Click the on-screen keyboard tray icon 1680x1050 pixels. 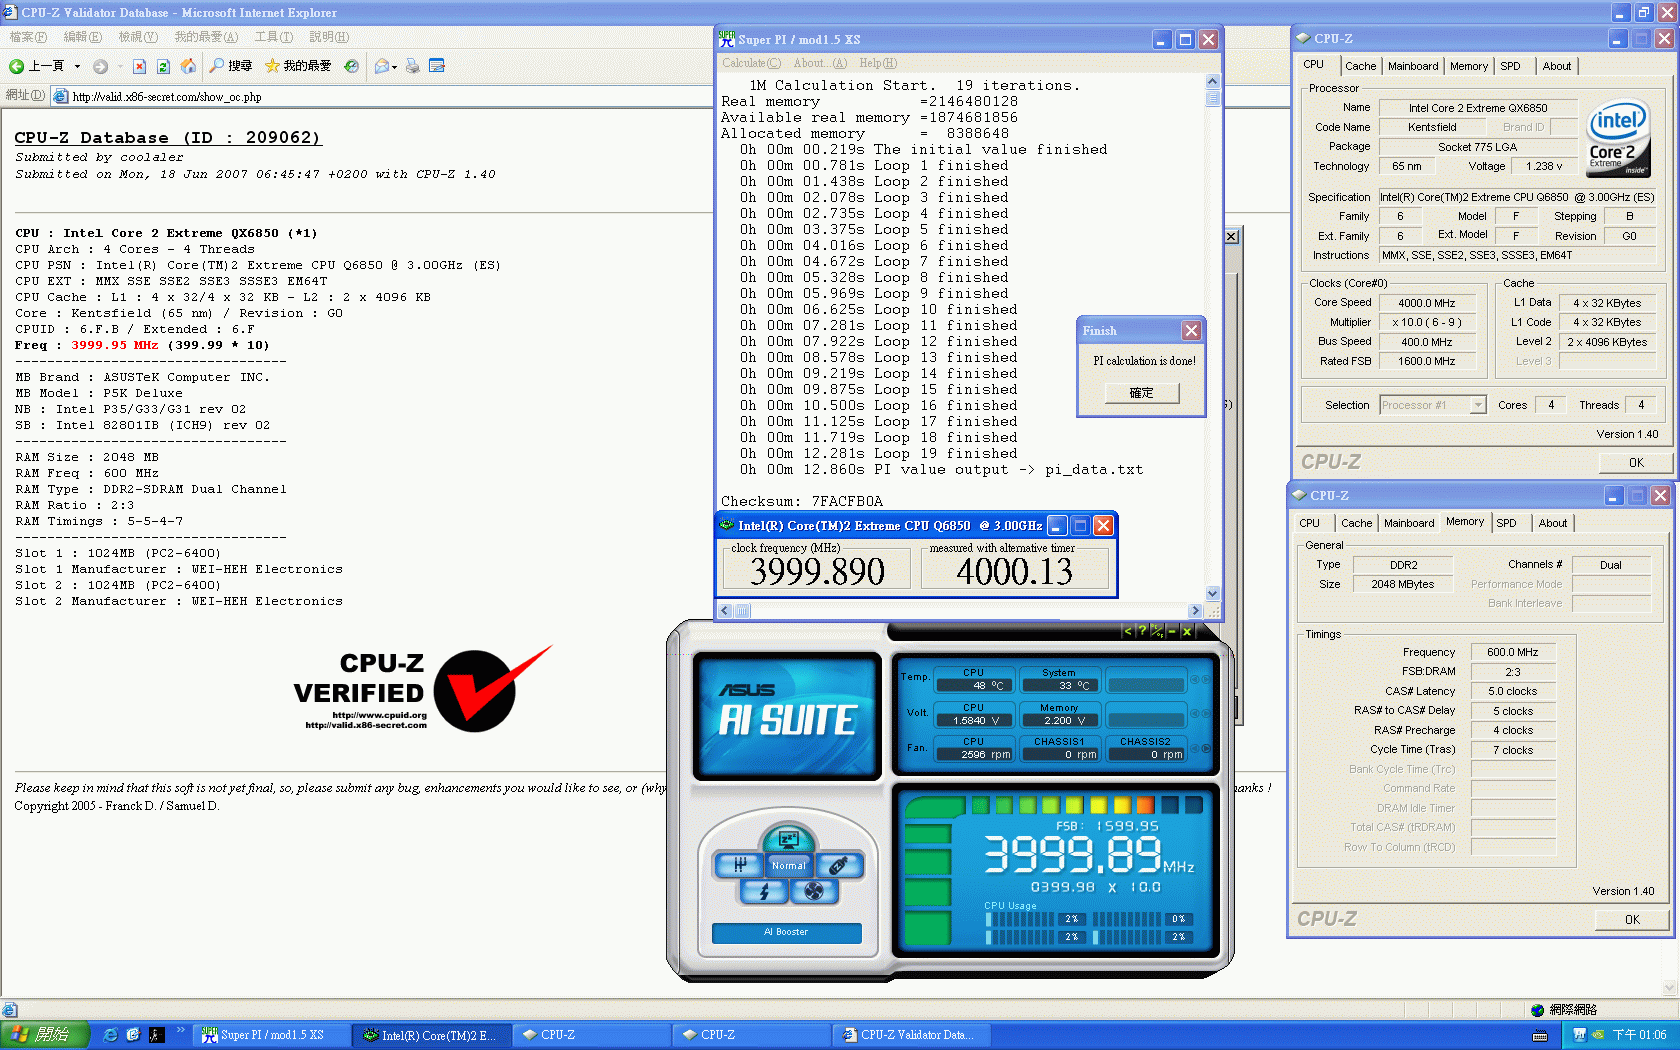pos(1540,1036)
